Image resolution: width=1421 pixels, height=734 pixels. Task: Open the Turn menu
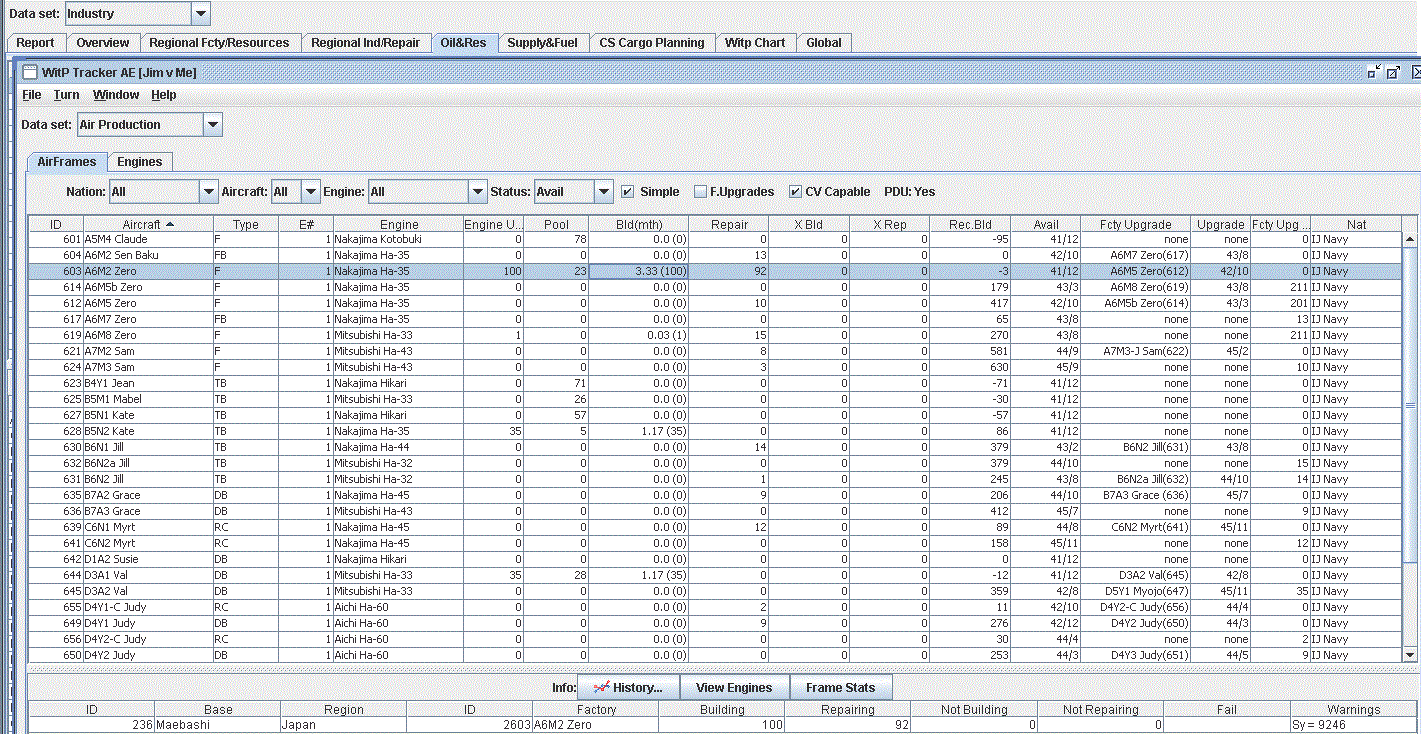[66, 95]
